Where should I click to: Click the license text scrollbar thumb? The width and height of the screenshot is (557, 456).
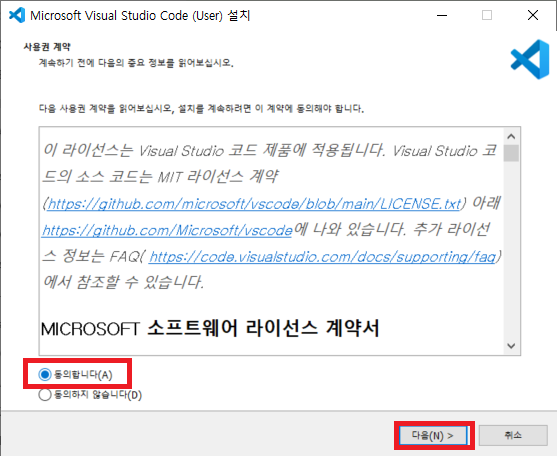[x=511, y=153]
